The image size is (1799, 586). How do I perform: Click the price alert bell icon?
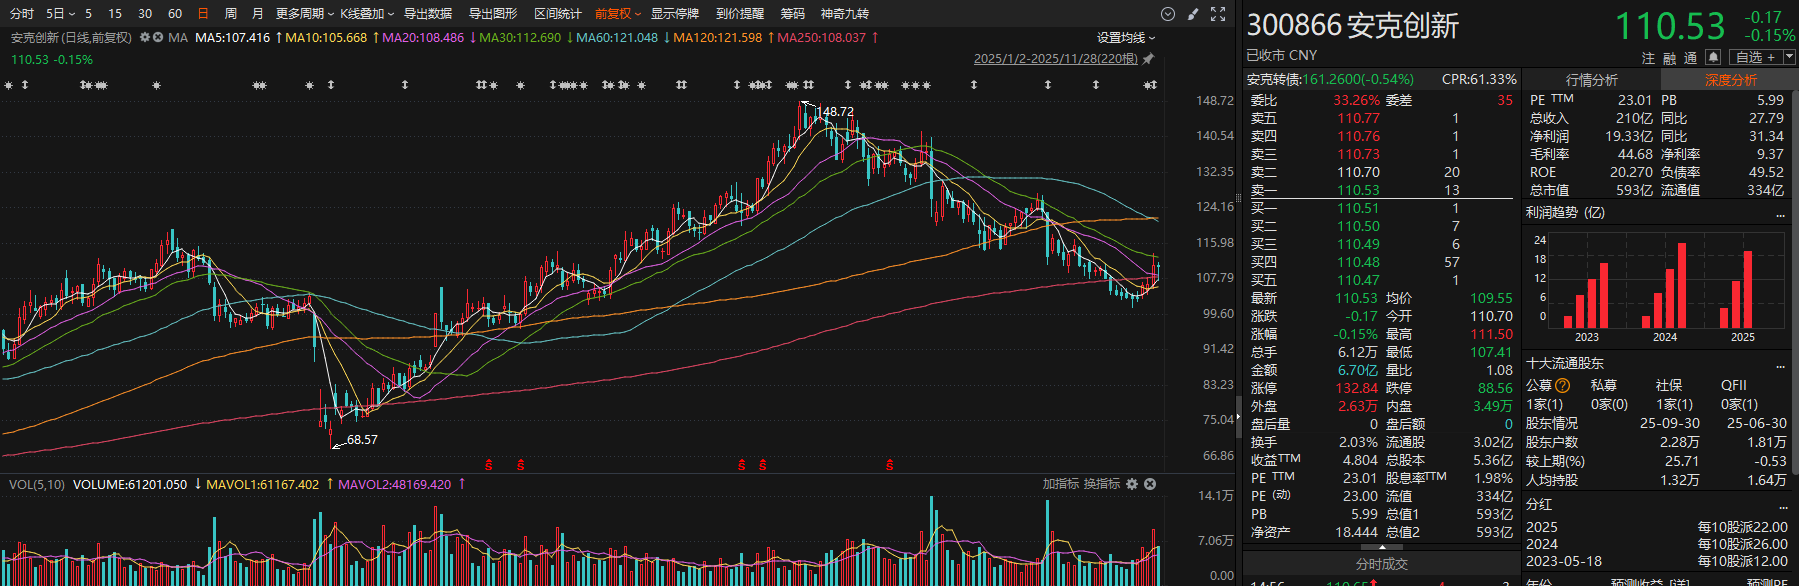[x=1713, y=57]
